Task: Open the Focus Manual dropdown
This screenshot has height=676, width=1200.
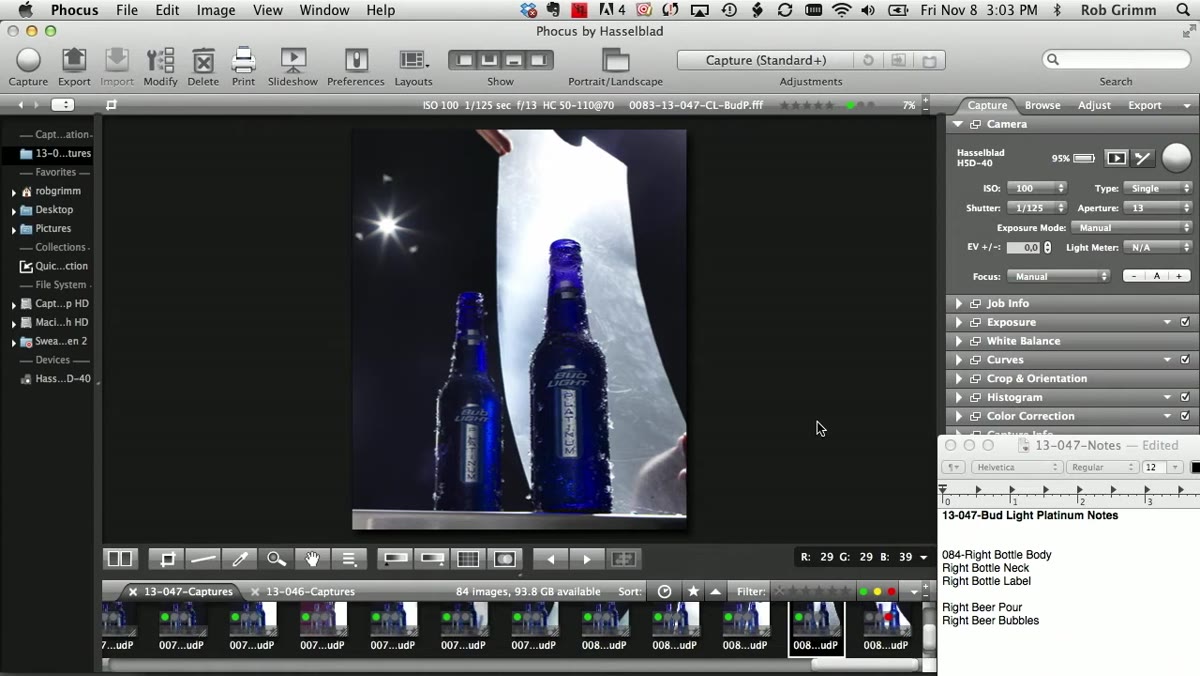Action: (x=1058, y=276)
